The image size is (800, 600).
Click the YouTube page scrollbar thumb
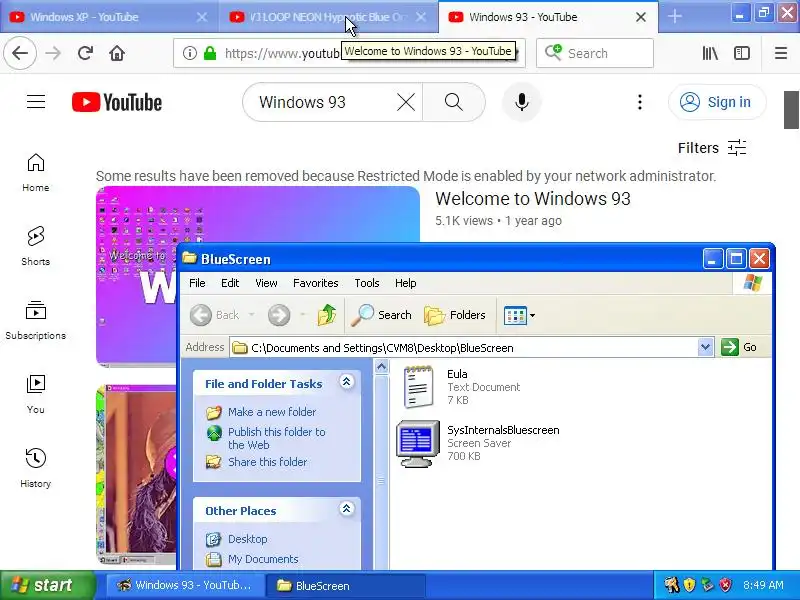click(x=791, y=110)
